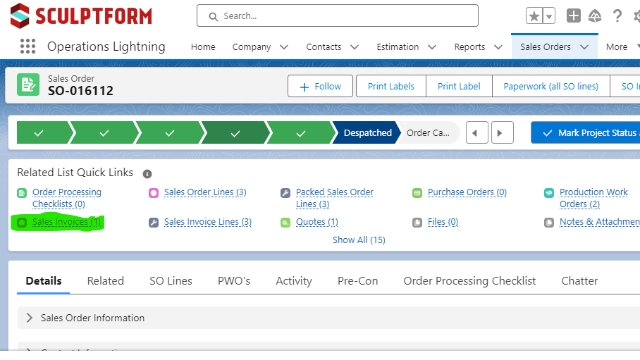640x360 pixels.
Task: Open the Sales Orders nav dropdown chevron
Action: (584, 47)
